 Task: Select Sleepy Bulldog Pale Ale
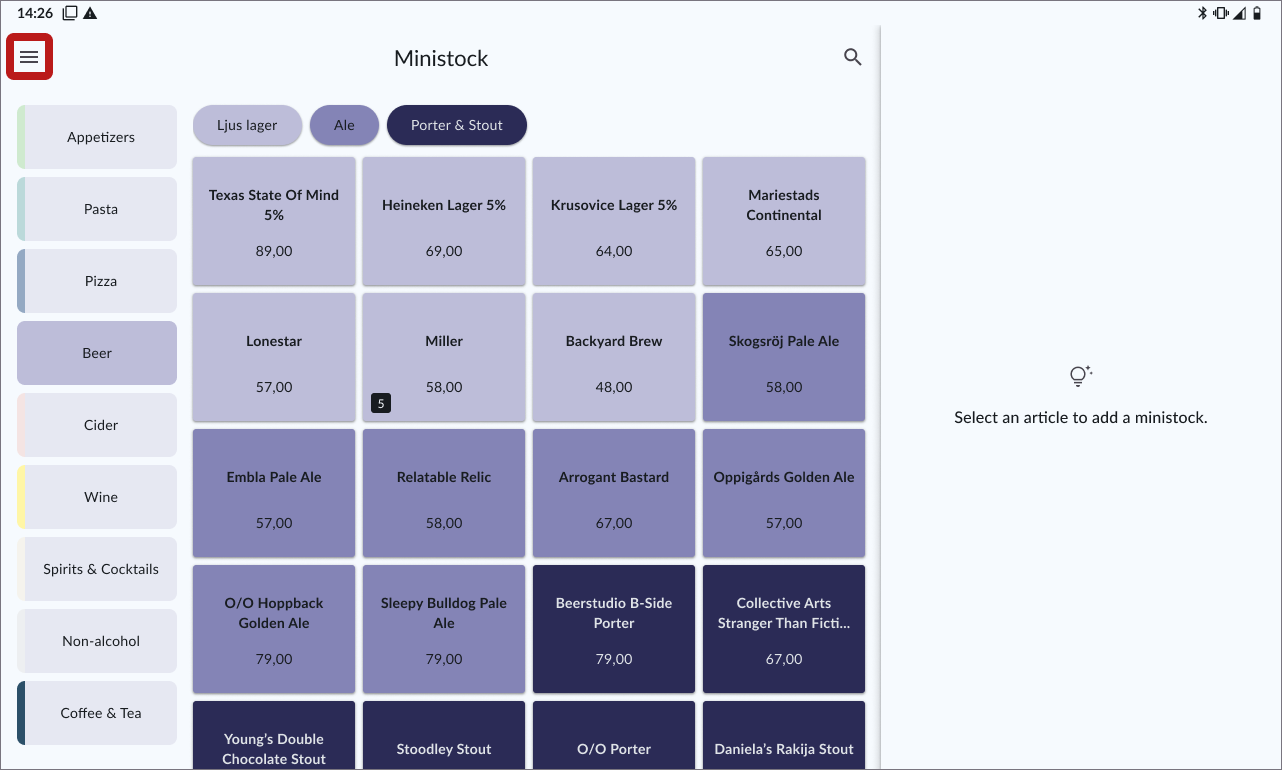click(x=444, y=629)
